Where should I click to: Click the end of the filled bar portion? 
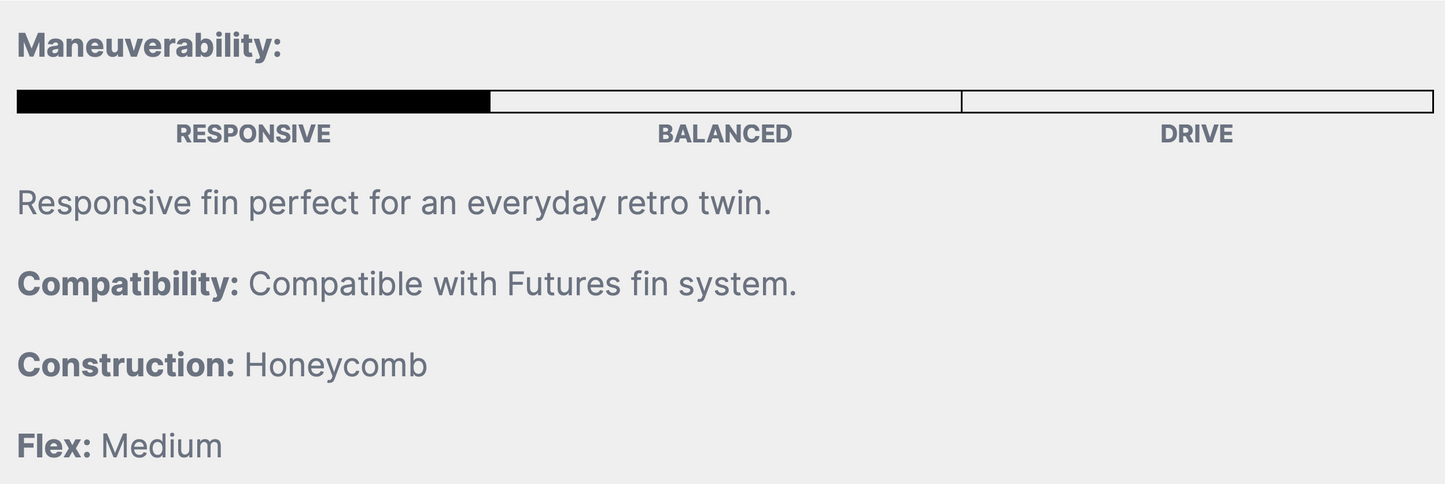pyautogui.click(x=488, y=101)
